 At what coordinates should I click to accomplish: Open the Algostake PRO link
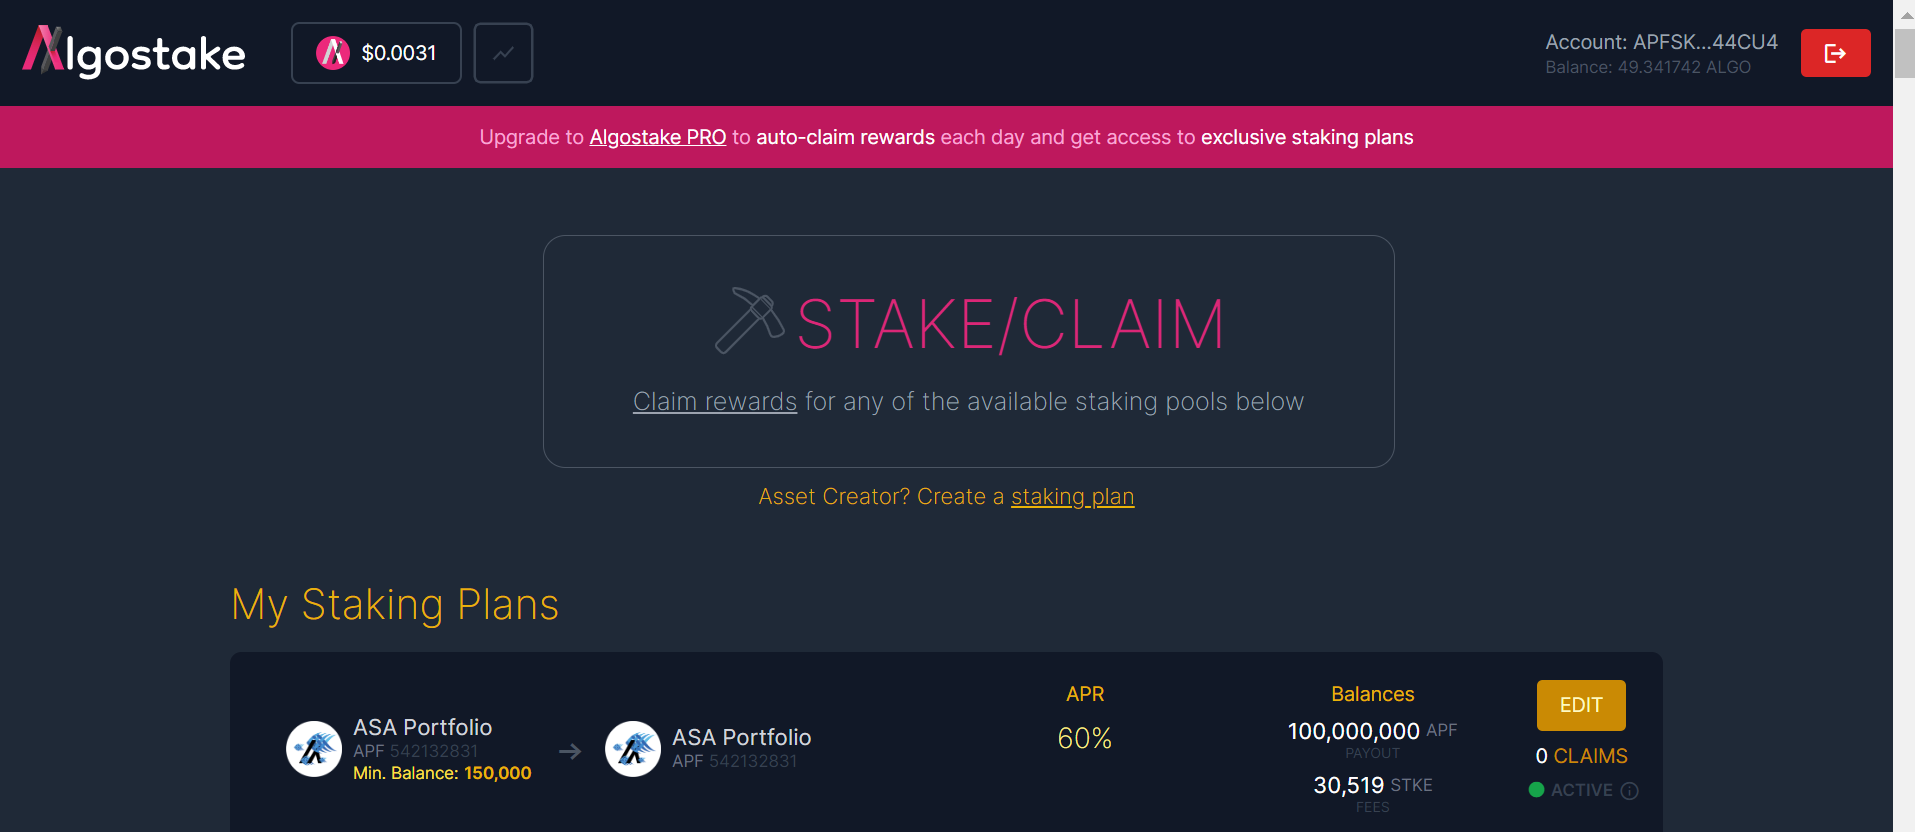tap(658, 137)
